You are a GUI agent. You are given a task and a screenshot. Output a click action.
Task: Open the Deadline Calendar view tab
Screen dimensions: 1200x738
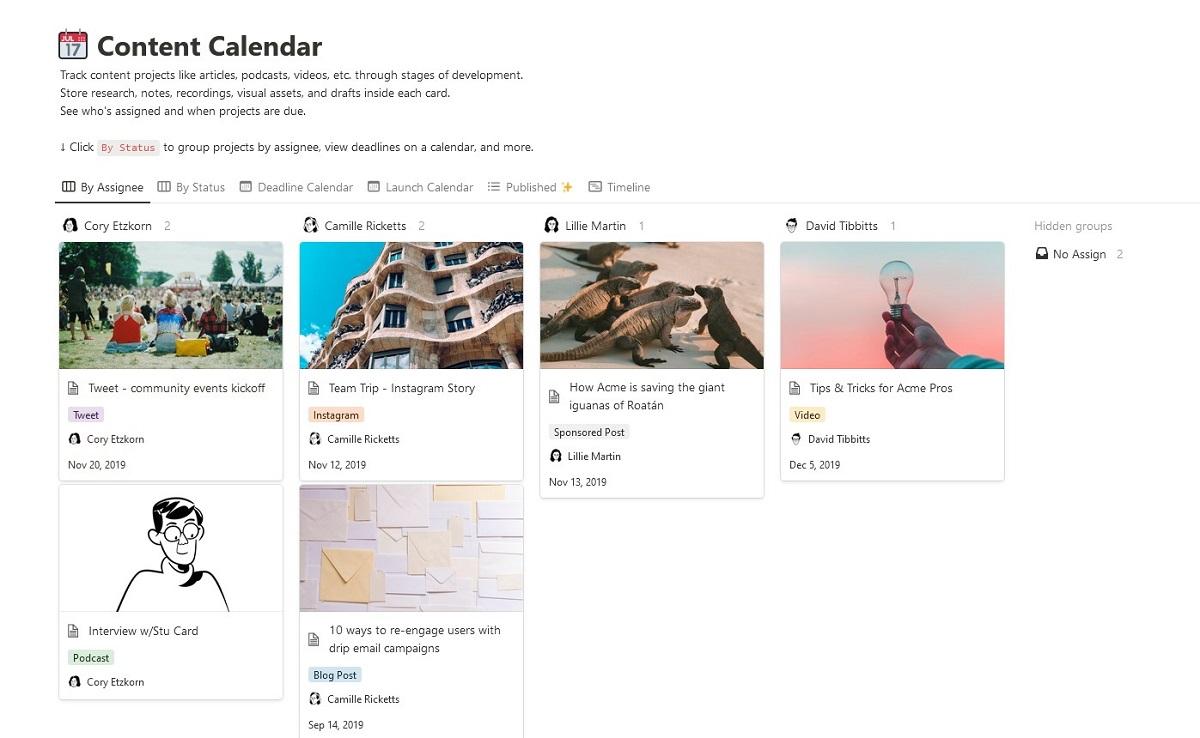(x=296, y=187)
